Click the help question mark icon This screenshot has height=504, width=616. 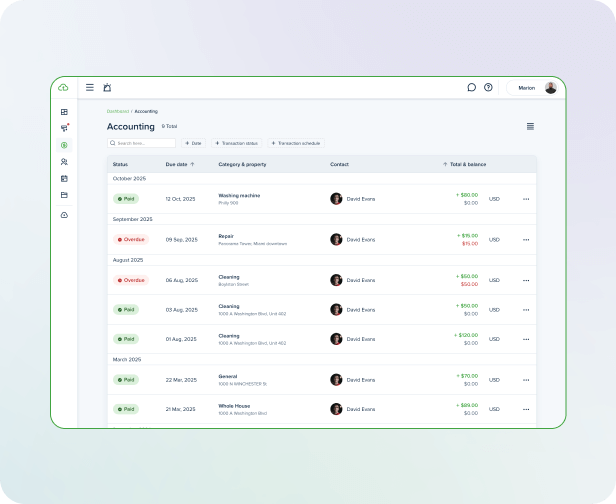[488, 87]
